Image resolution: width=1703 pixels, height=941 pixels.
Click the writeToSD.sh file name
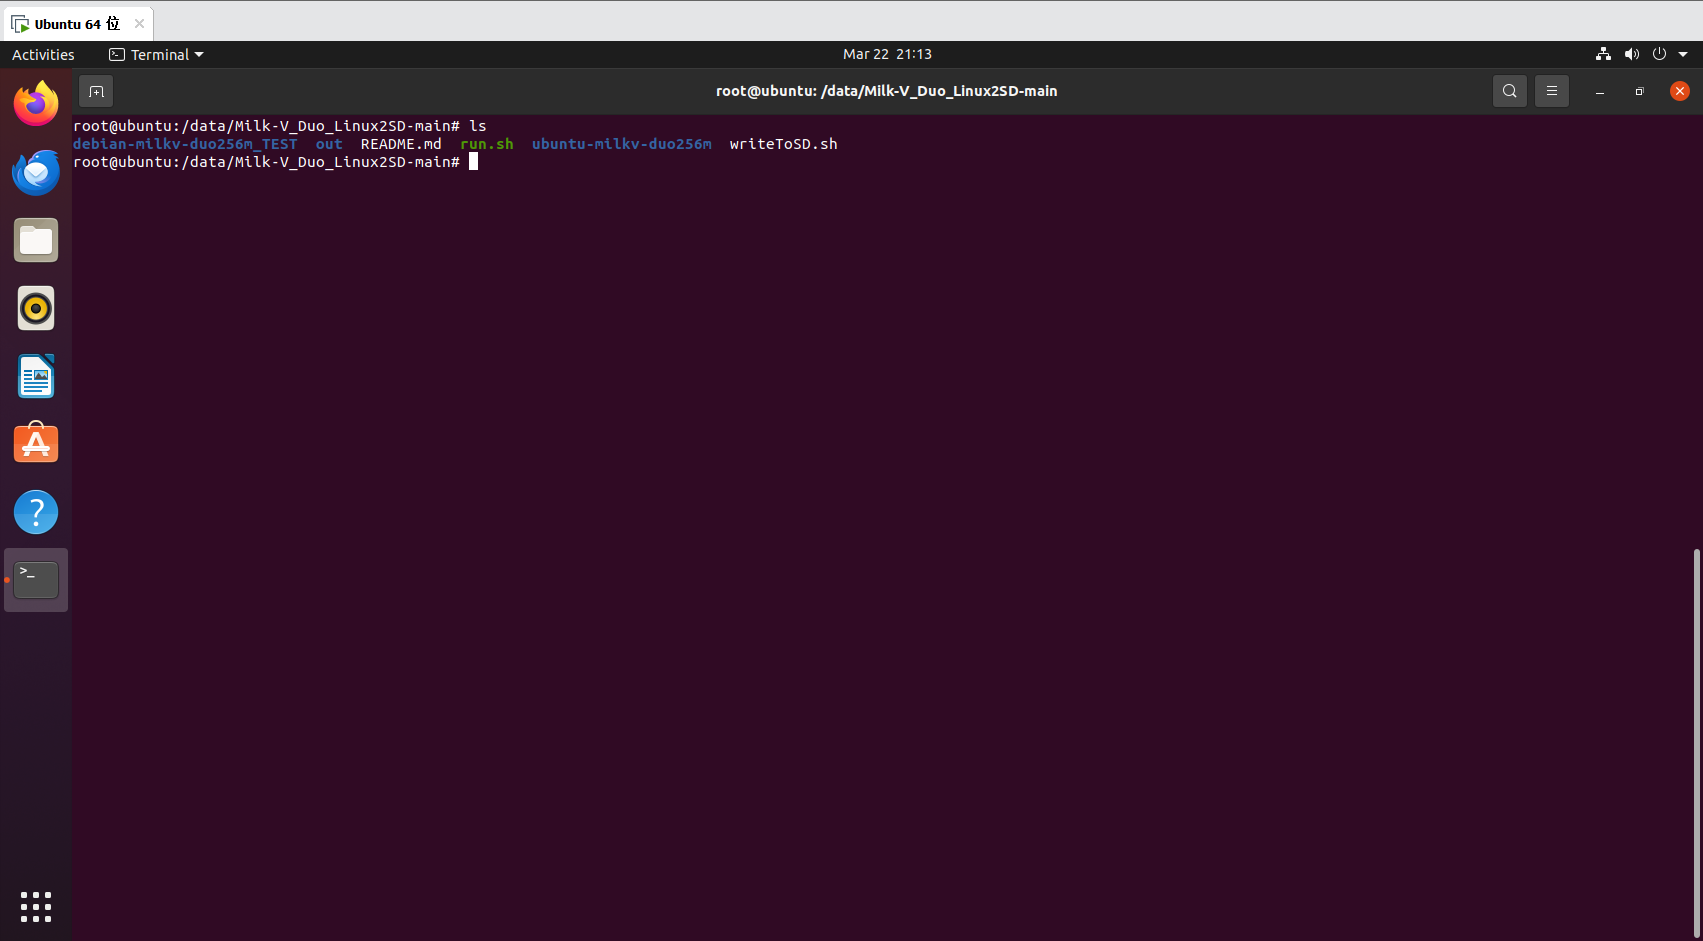[784, 144]
